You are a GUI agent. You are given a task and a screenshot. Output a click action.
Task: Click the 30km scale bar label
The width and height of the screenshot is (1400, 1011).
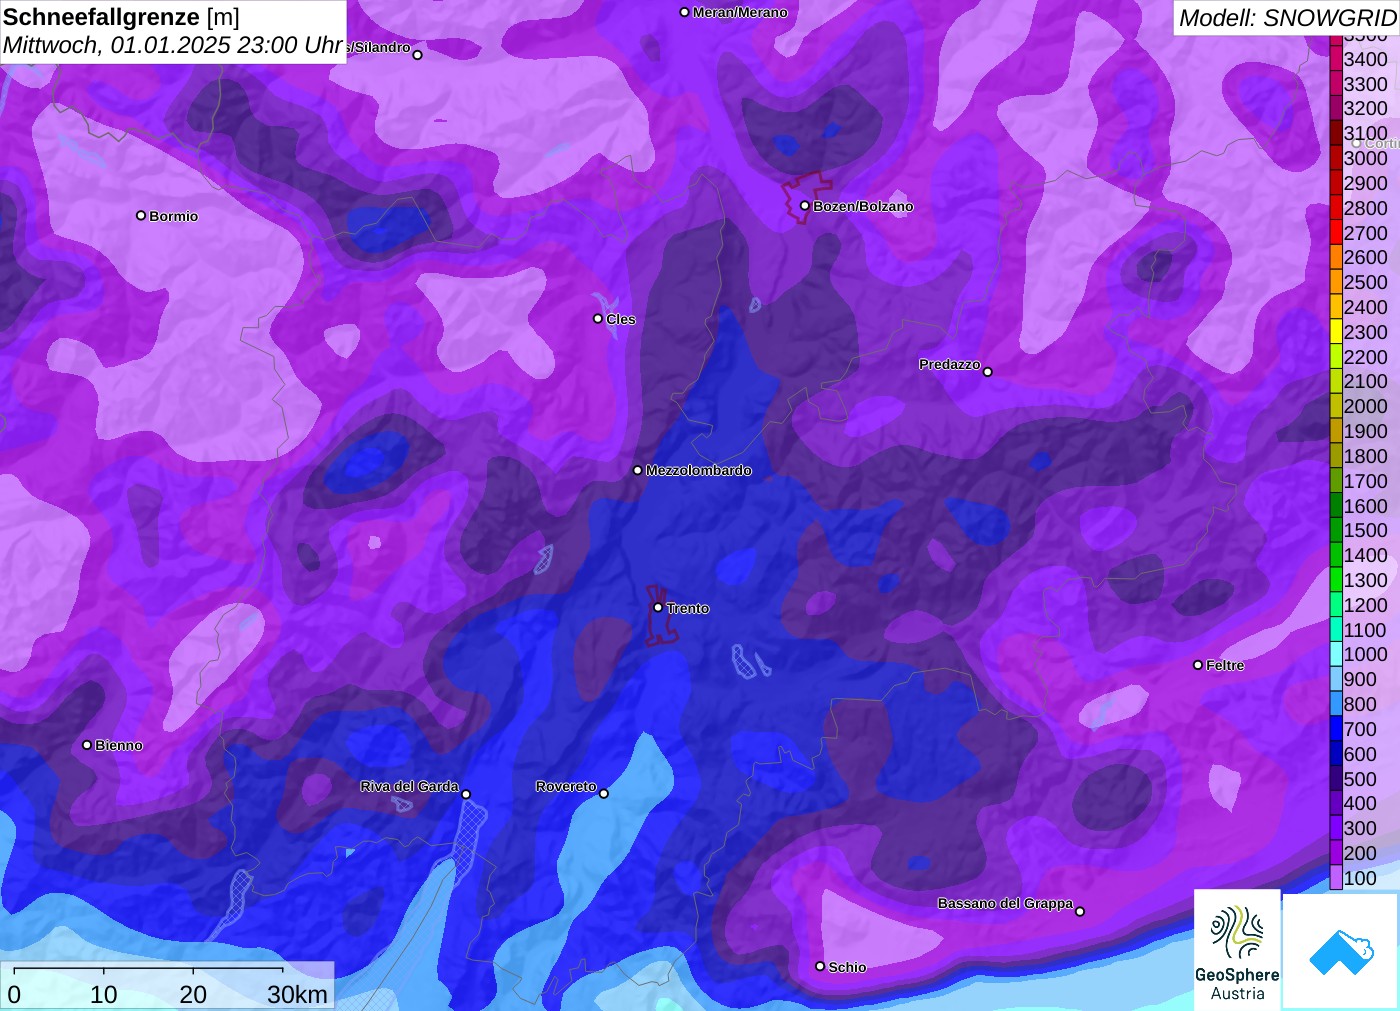tap(297, 994)
